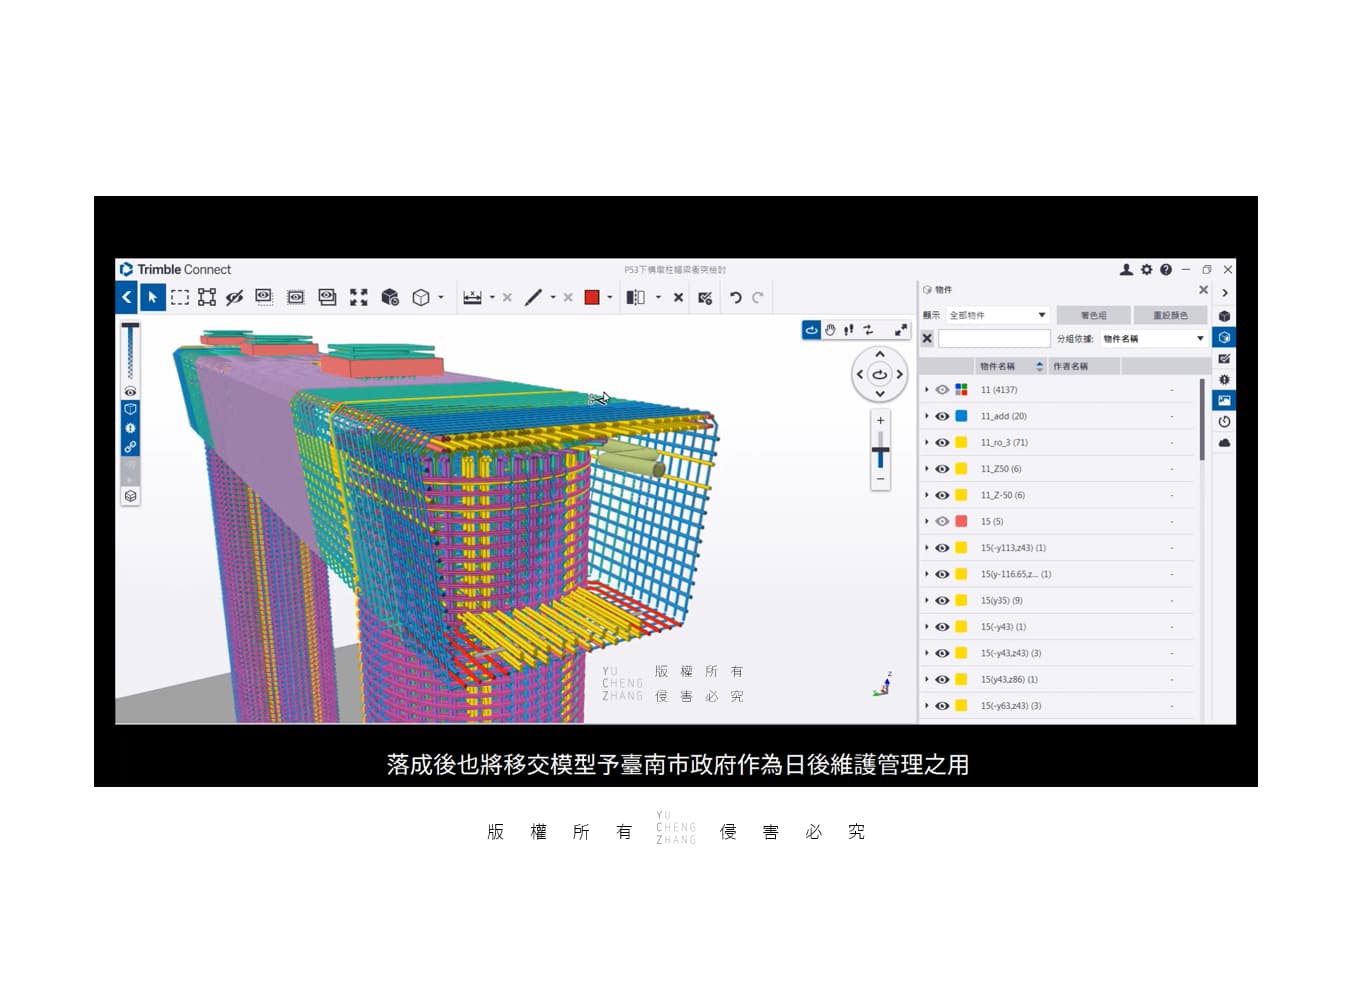This screenshot has height=983, width=1352.
Task: Click the red markup color swatch
Action: [592, 297]
